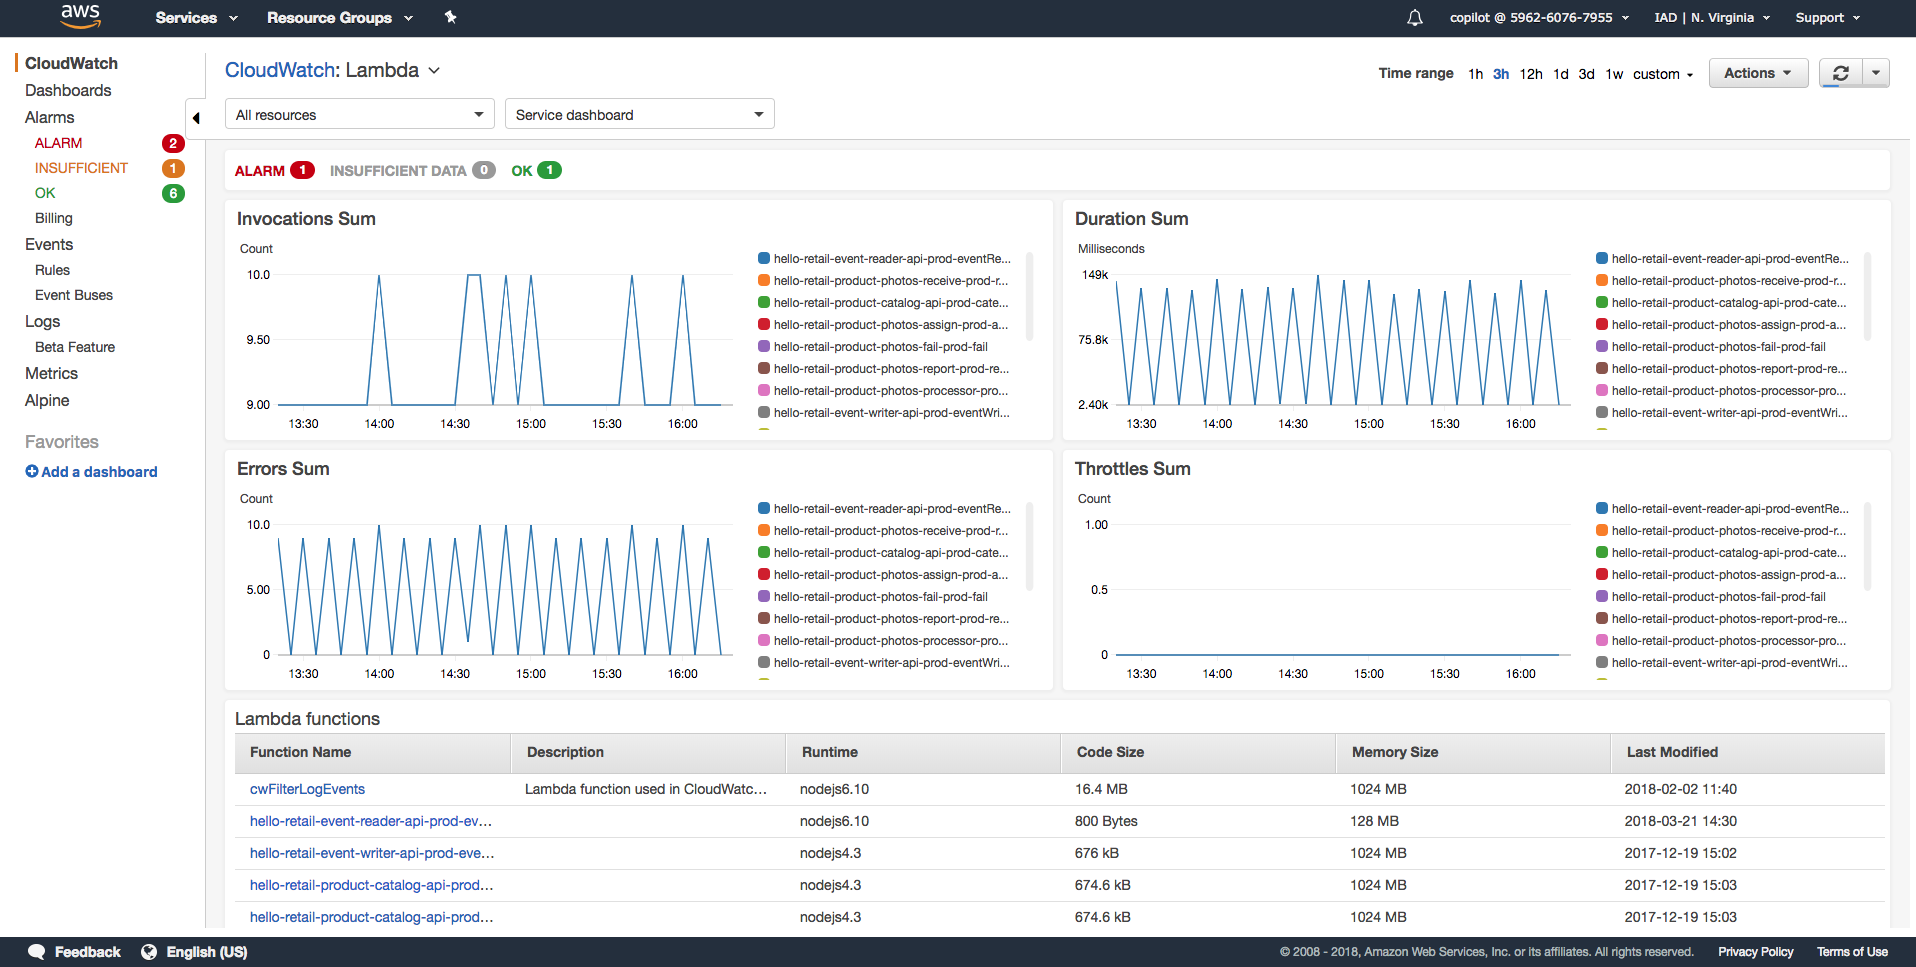Viewport: 1916px width, 967px height.
Task: Open the hello-retail-event-reader-api-prod function link
Action: (x=371, y=821)
